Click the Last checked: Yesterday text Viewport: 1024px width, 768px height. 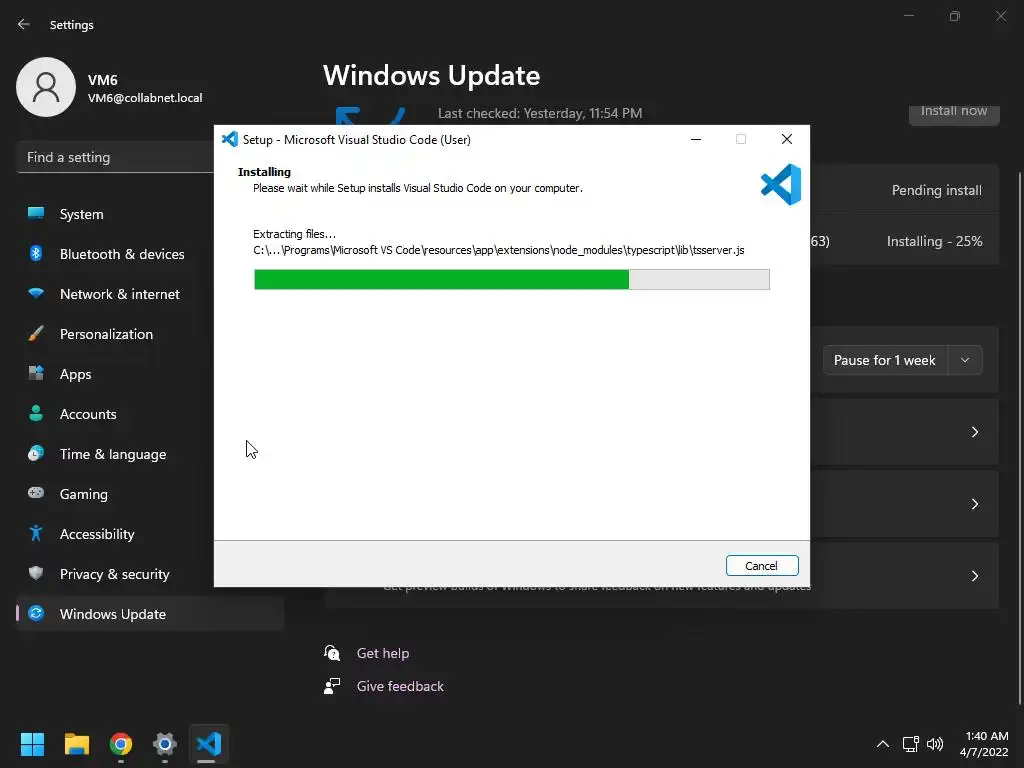(x=540, y=113)
